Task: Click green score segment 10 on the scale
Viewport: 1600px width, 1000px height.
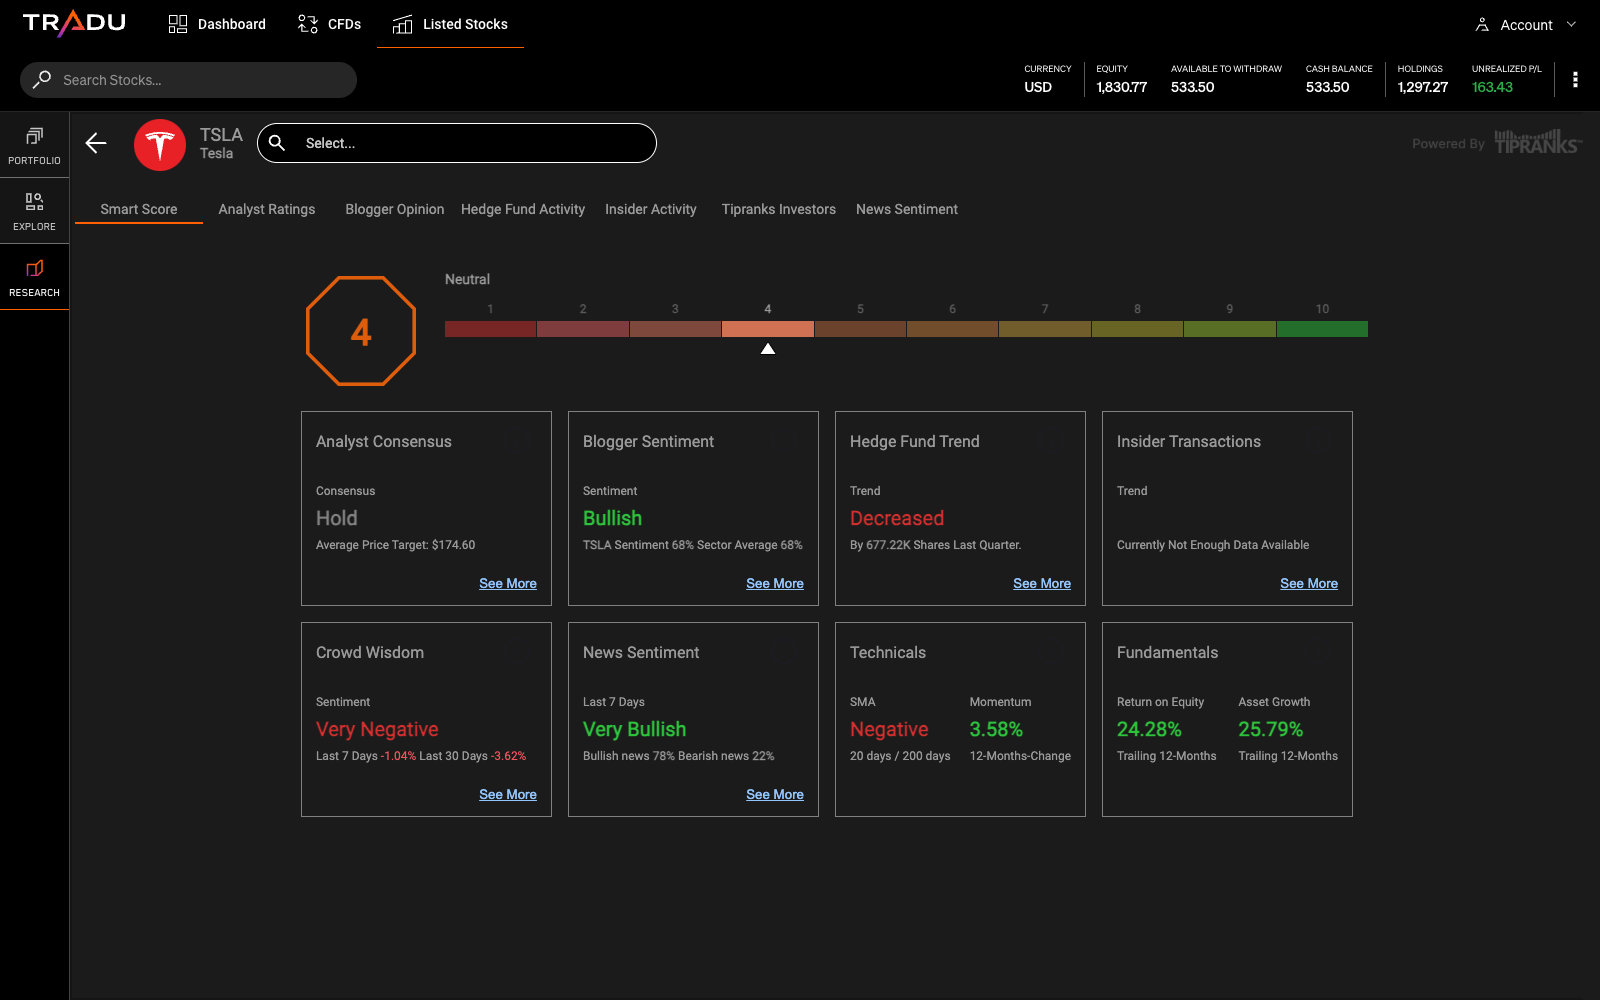Action: tap(1322, 329)
